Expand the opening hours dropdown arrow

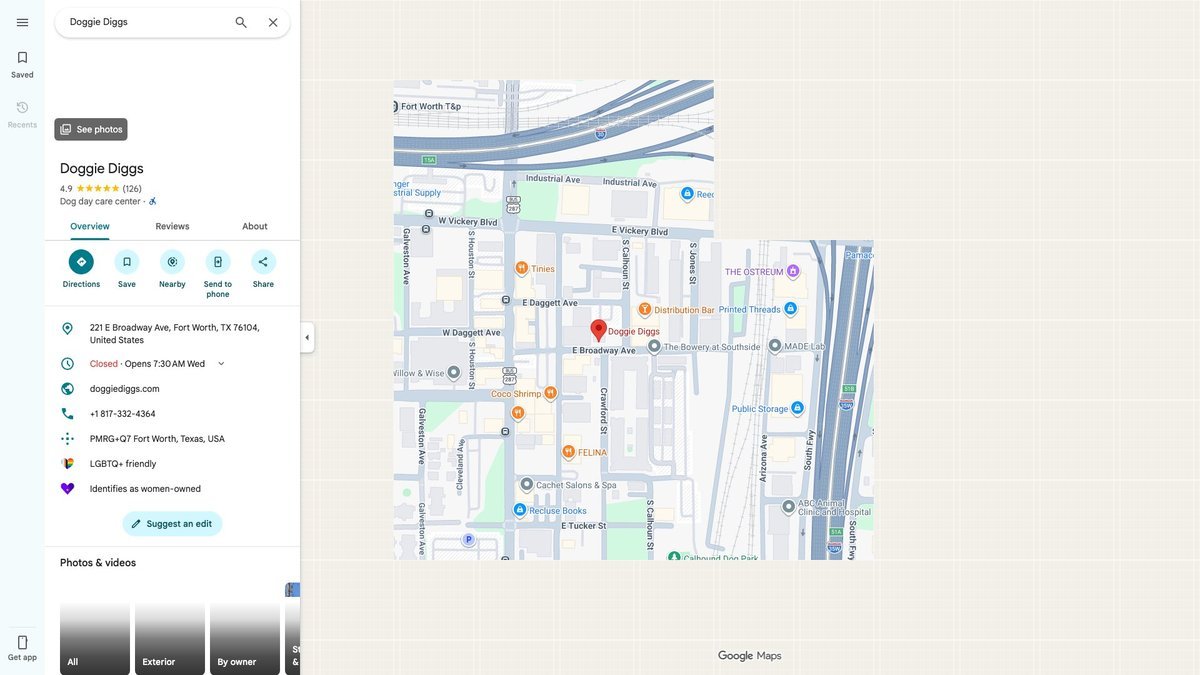221,364
